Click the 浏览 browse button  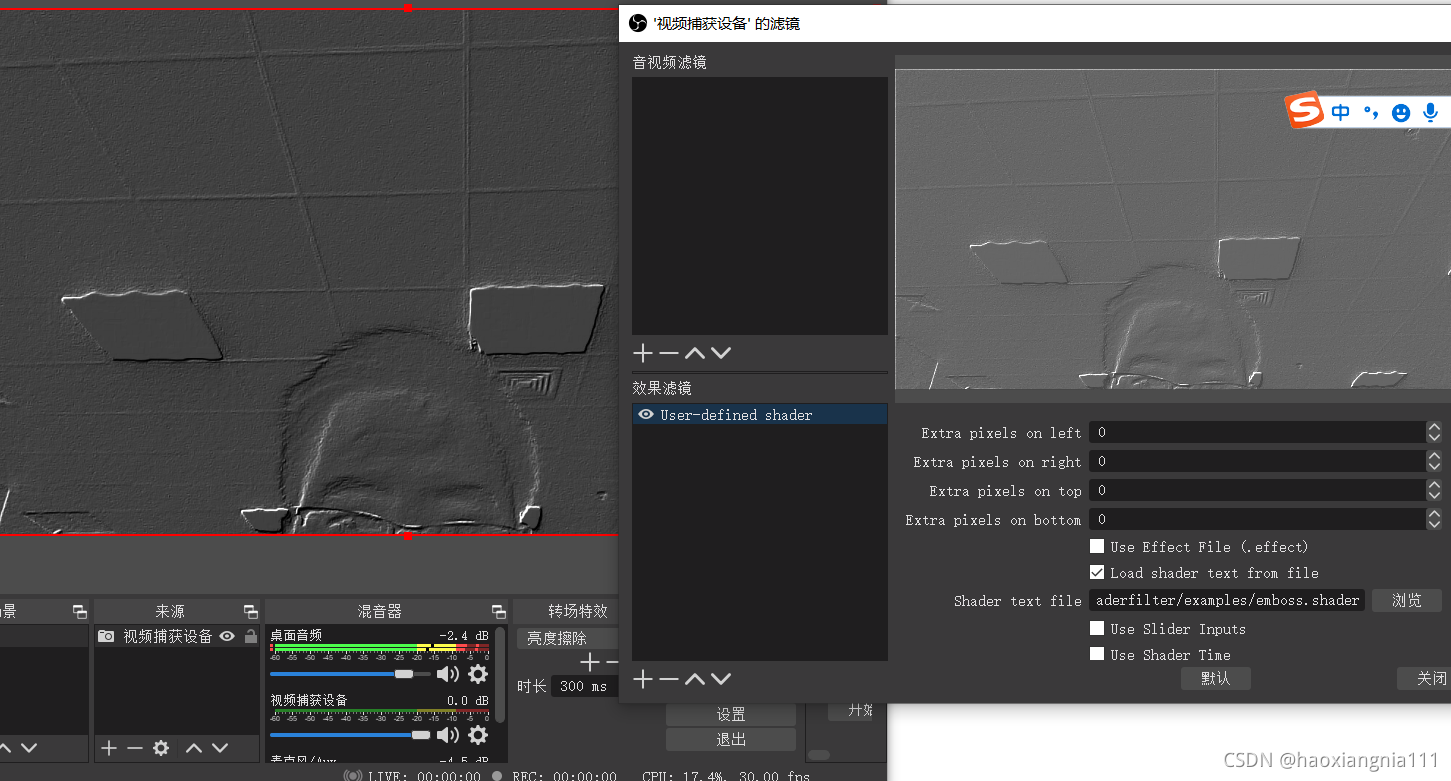(1407, 600)
